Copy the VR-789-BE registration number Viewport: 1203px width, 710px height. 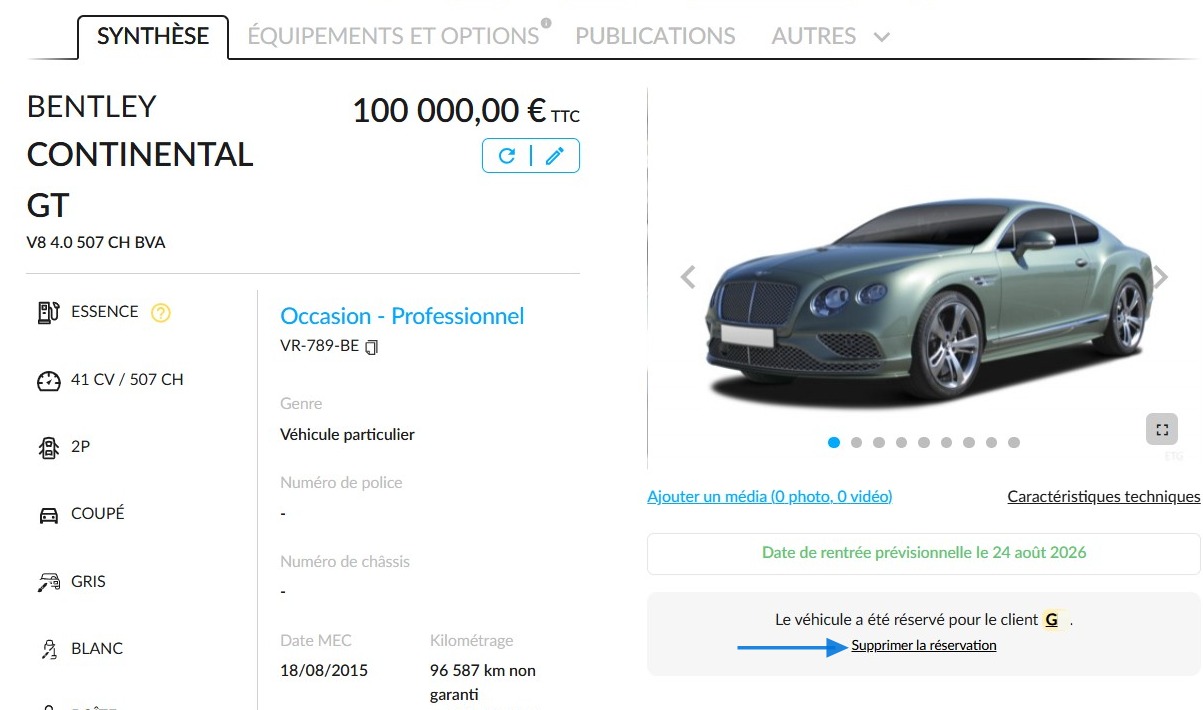[x=372, y=348]
